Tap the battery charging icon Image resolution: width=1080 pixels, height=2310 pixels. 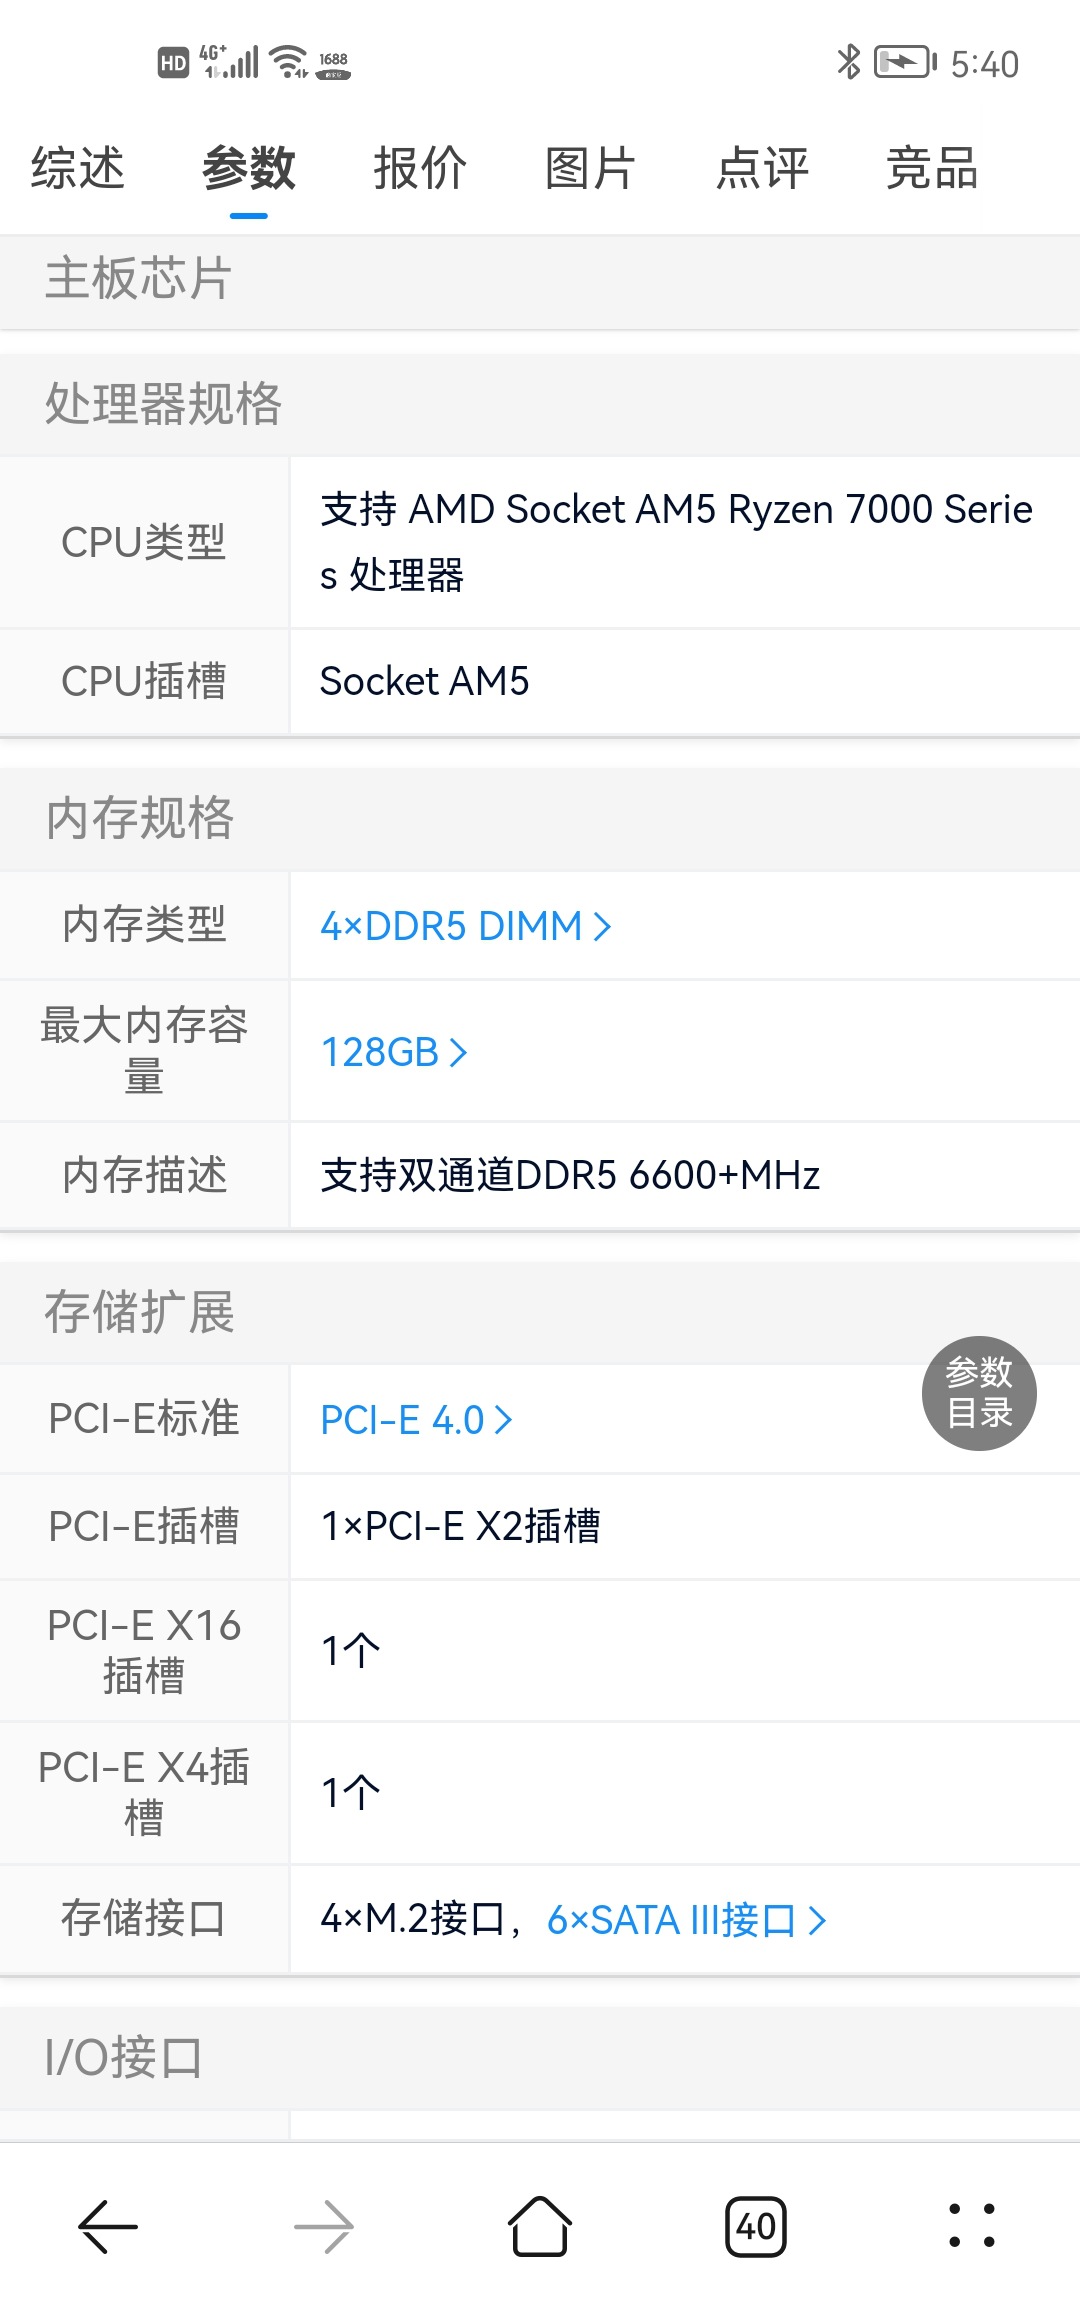(904, 62)
